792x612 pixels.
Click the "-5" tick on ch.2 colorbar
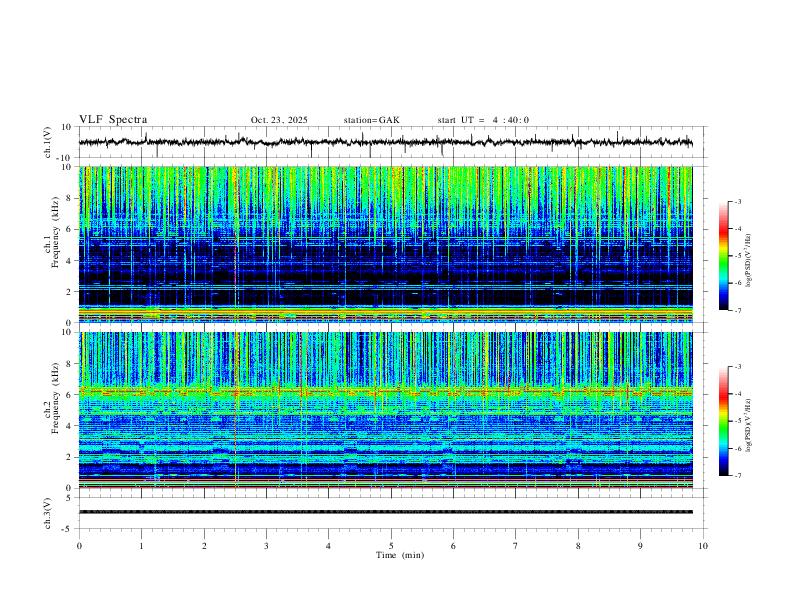(737, 421)
